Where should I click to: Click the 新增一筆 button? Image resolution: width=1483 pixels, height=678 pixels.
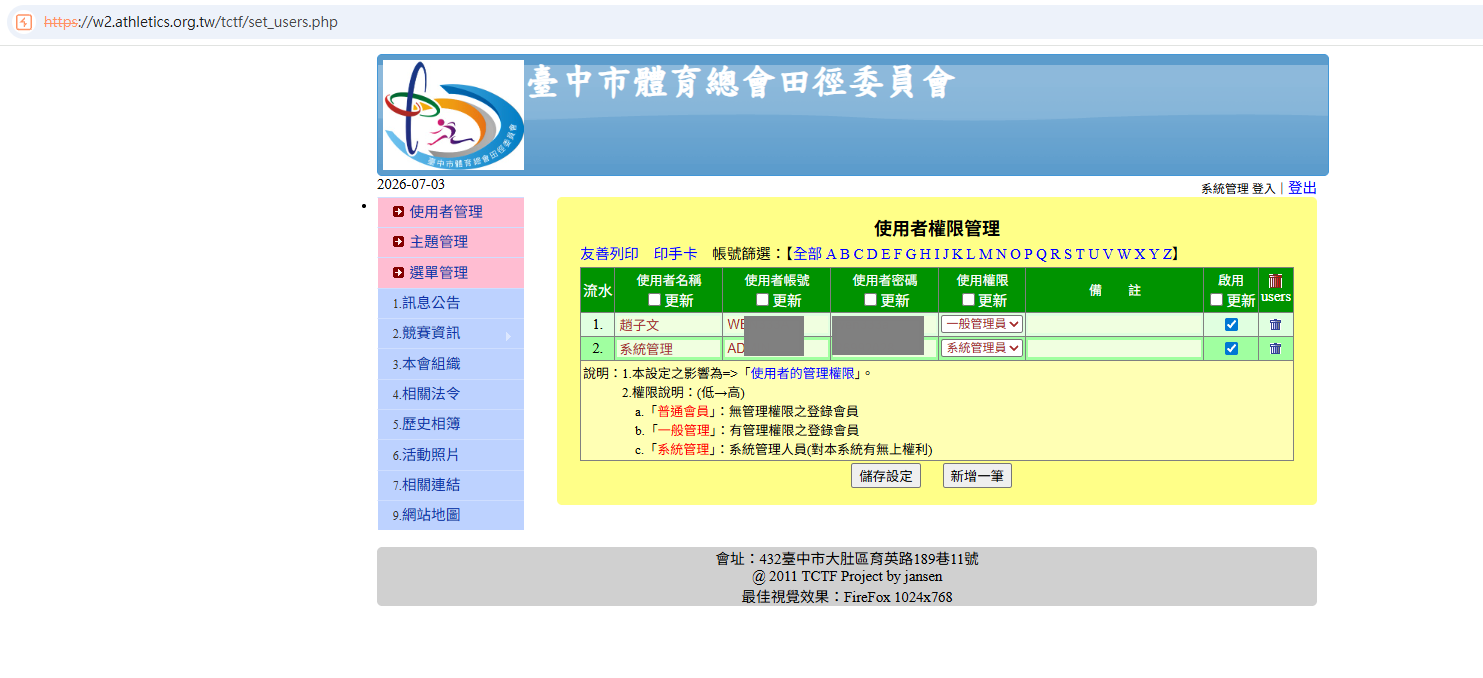977,476
